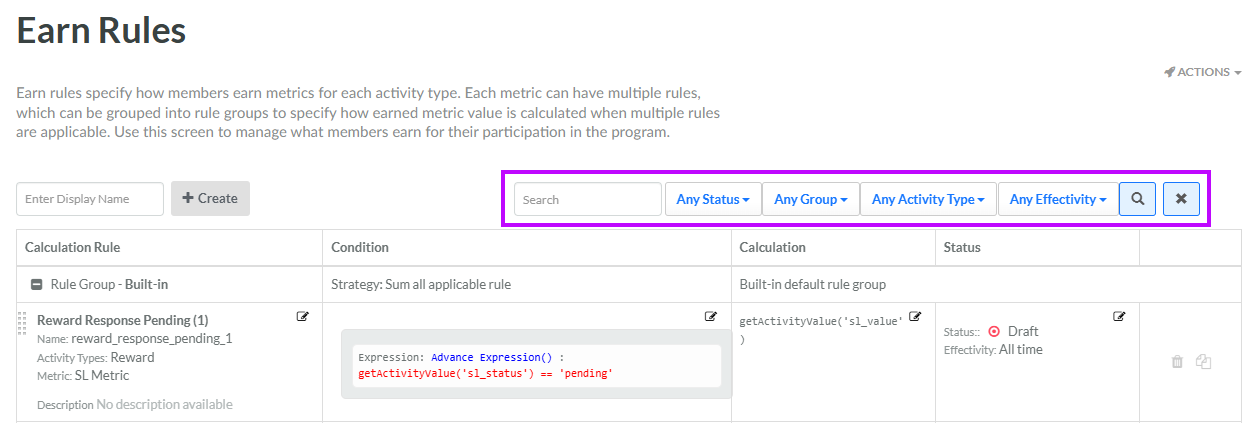Click the Enter Display Name field
The height and width of the screenshot is (423, 1254).
[90, 199]
